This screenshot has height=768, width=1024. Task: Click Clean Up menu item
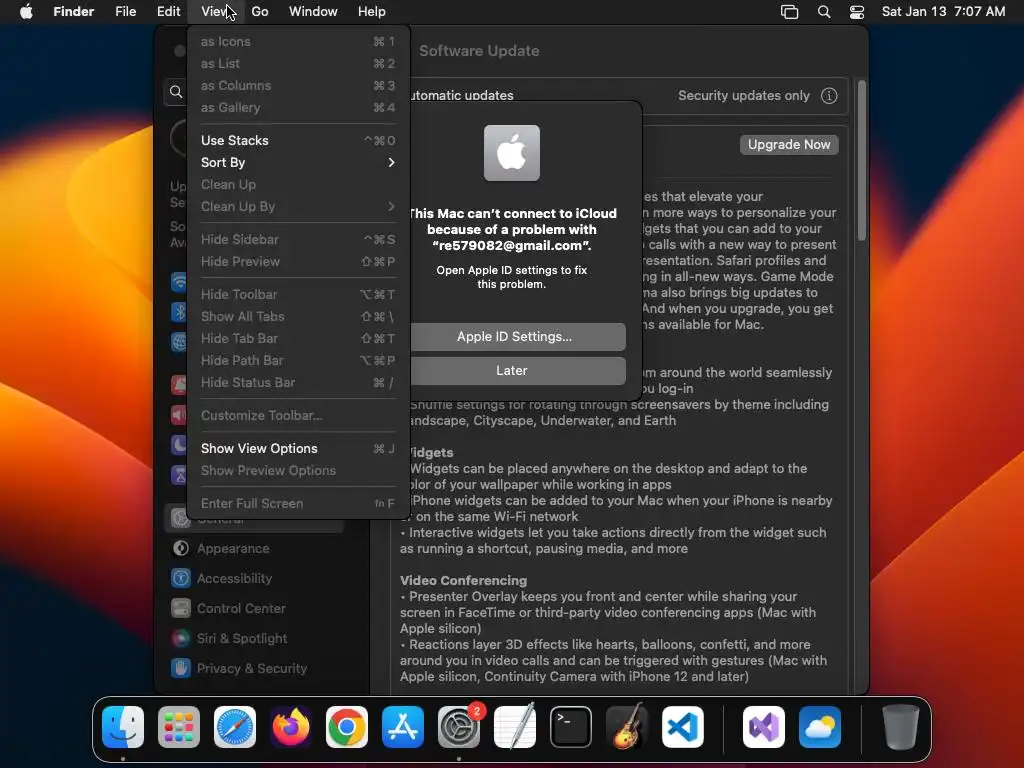298,185
